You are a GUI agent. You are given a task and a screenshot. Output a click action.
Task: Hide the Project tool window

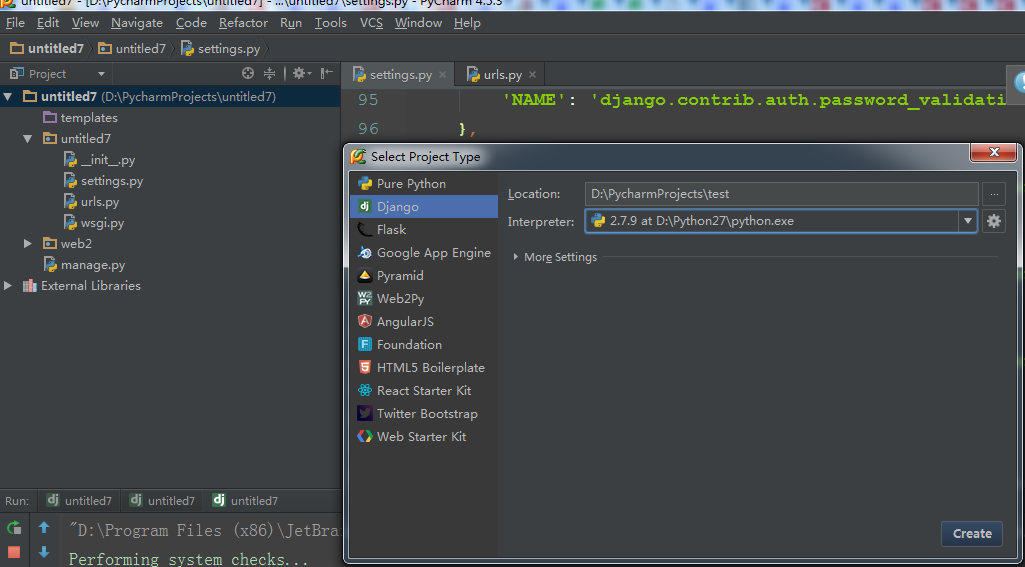pyautogui.click(x=327, y=73)
